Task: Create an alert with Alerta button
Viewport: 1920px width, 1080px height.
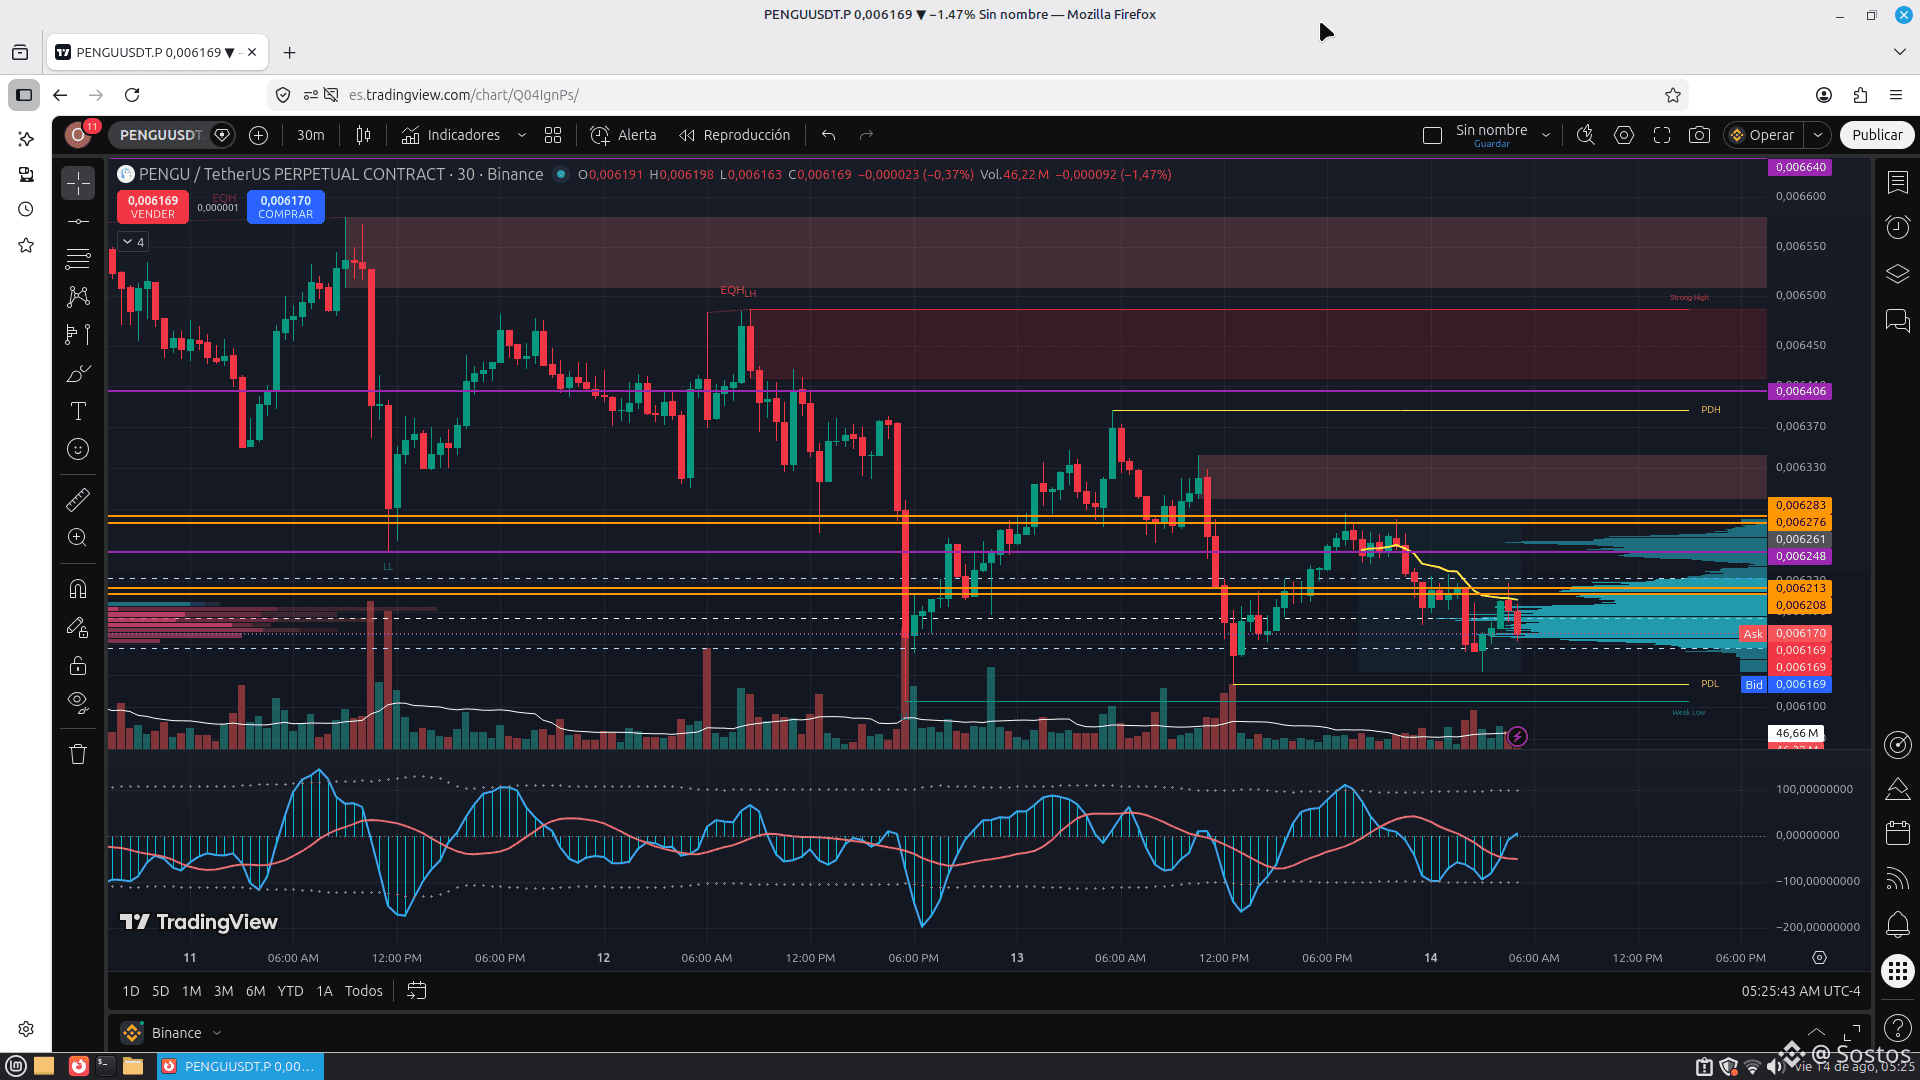Action: 623,135
